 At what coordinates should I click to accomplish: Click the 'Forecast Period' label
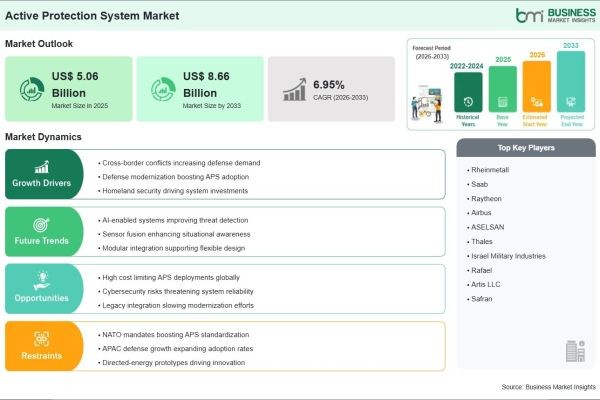point(432,48)
